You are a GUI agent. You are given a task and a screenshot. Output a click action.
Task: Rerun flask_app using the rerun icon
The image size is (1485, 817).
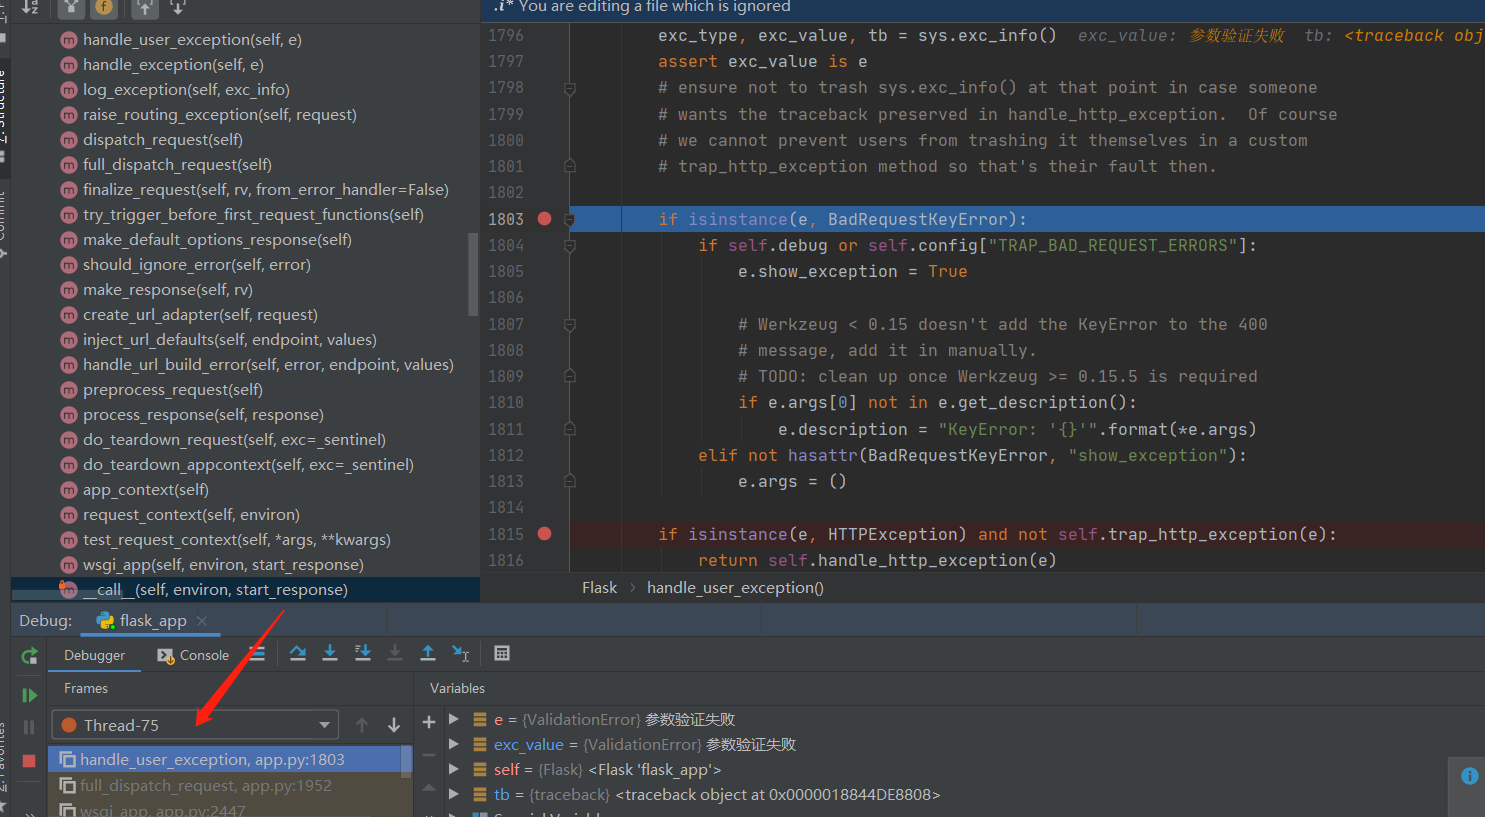(29, 656)
